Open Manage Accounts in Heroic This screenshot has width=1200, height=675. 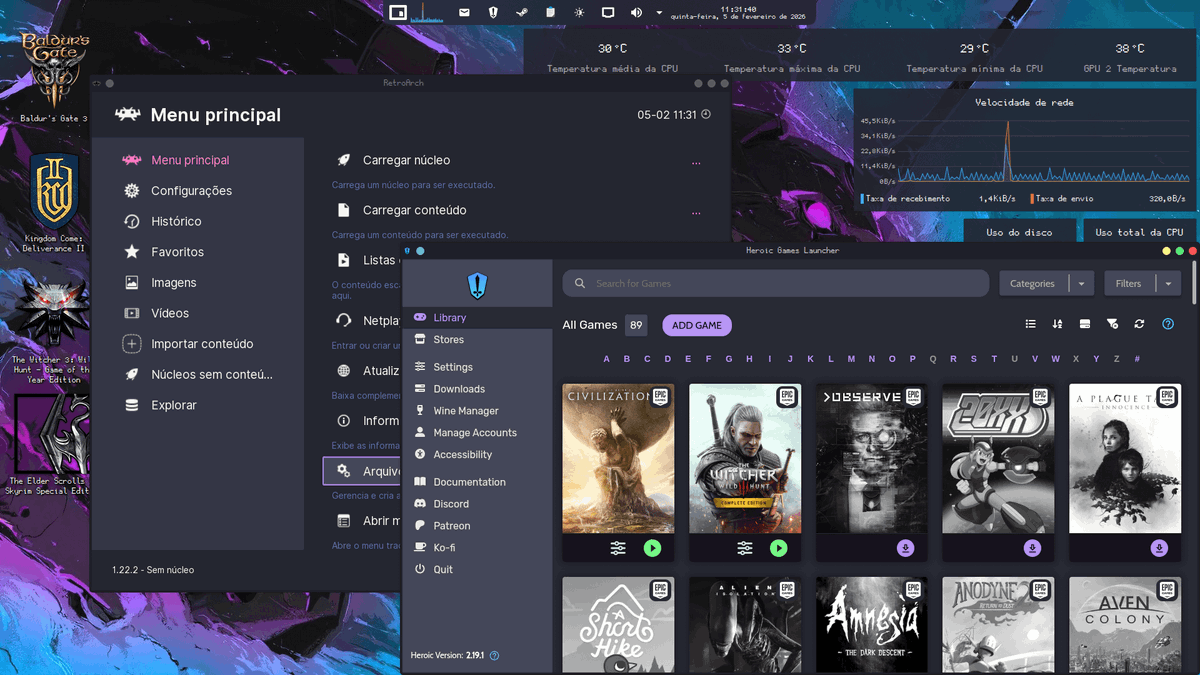tap(477, 433)
